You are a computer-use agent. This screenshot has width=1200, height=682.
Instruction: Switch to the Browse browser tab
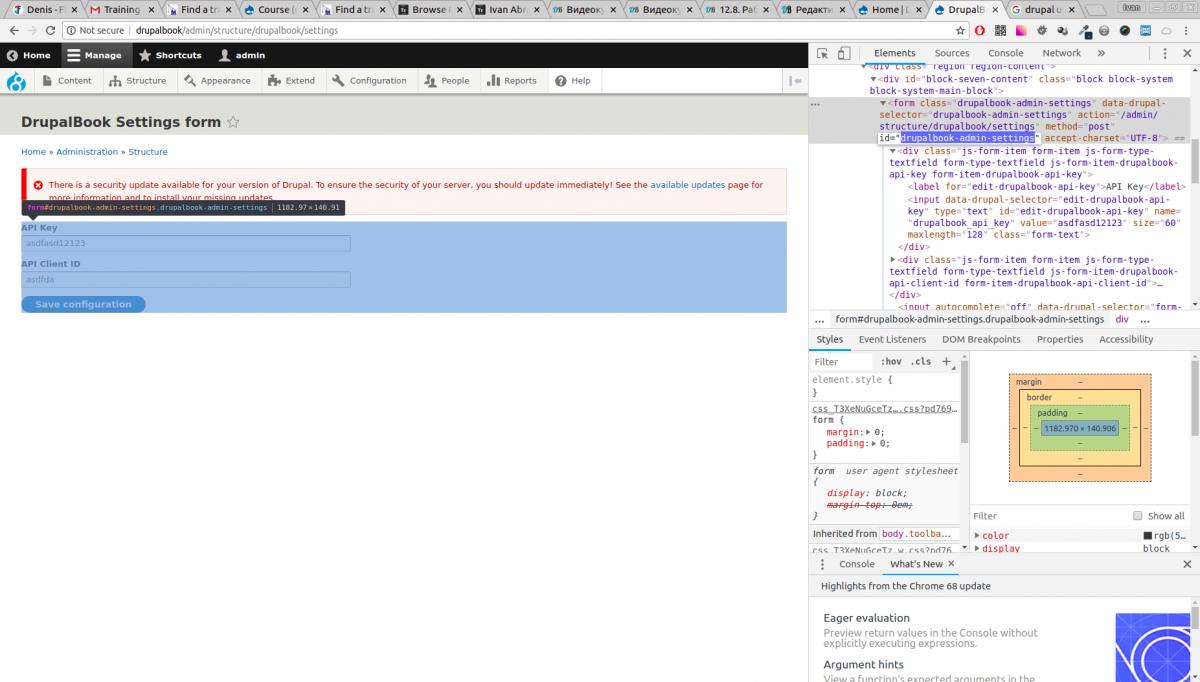429,9
